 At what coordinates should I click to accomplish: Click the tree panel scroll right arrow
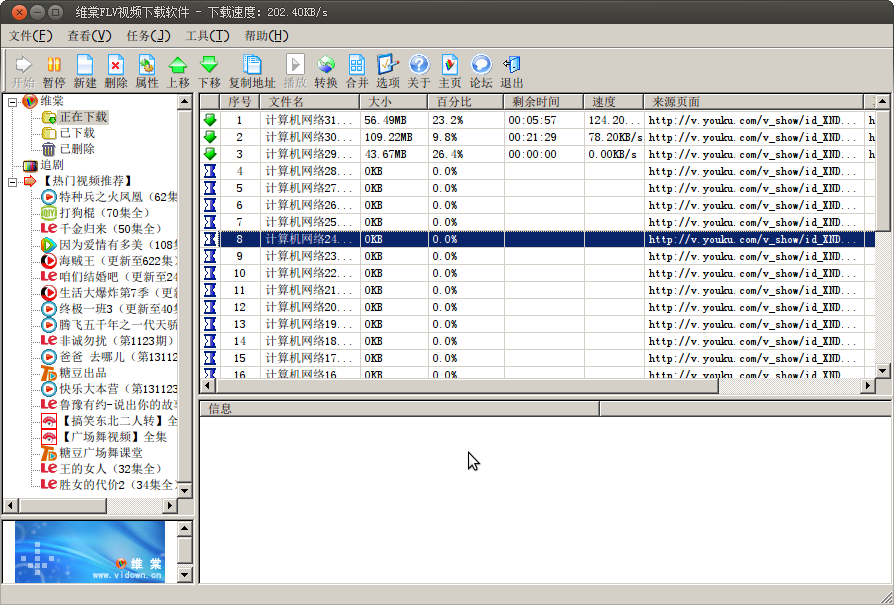tap(169, 505)
